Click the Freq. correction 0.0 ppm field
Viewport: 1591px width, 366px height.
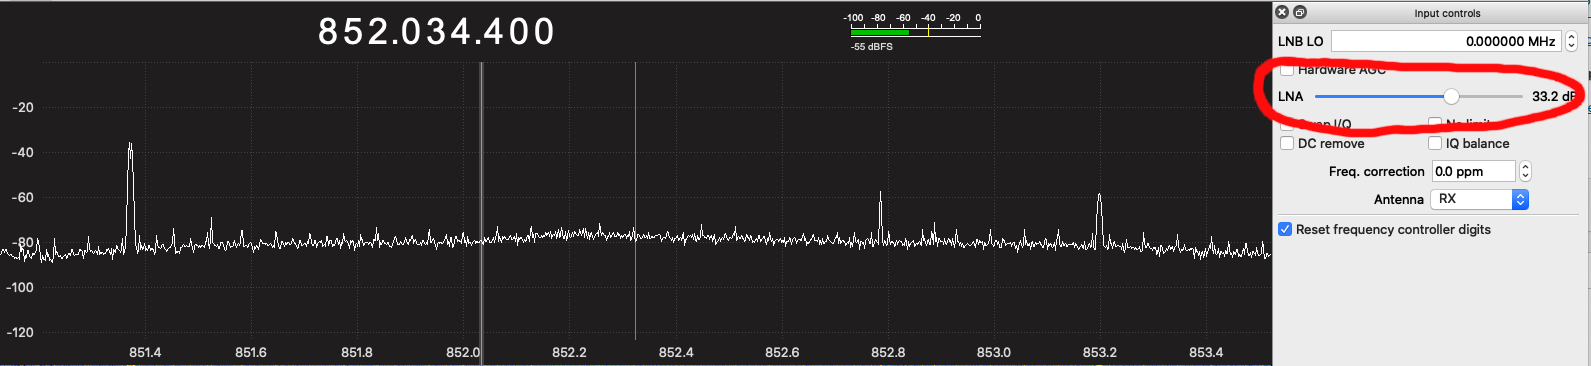(1474, 171)
